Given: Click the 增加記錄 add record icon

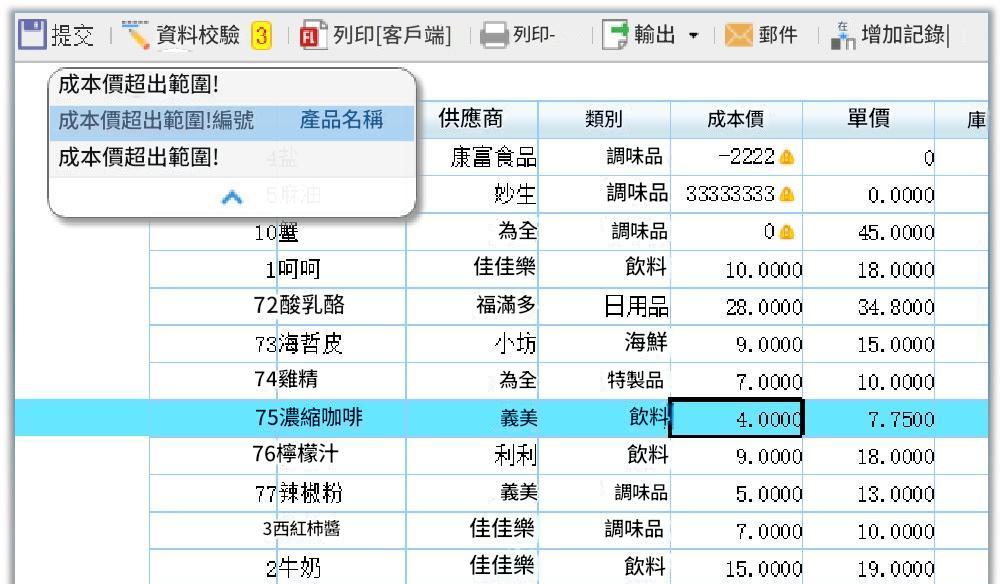Looking at the screenshot, I should coord(842,35).
